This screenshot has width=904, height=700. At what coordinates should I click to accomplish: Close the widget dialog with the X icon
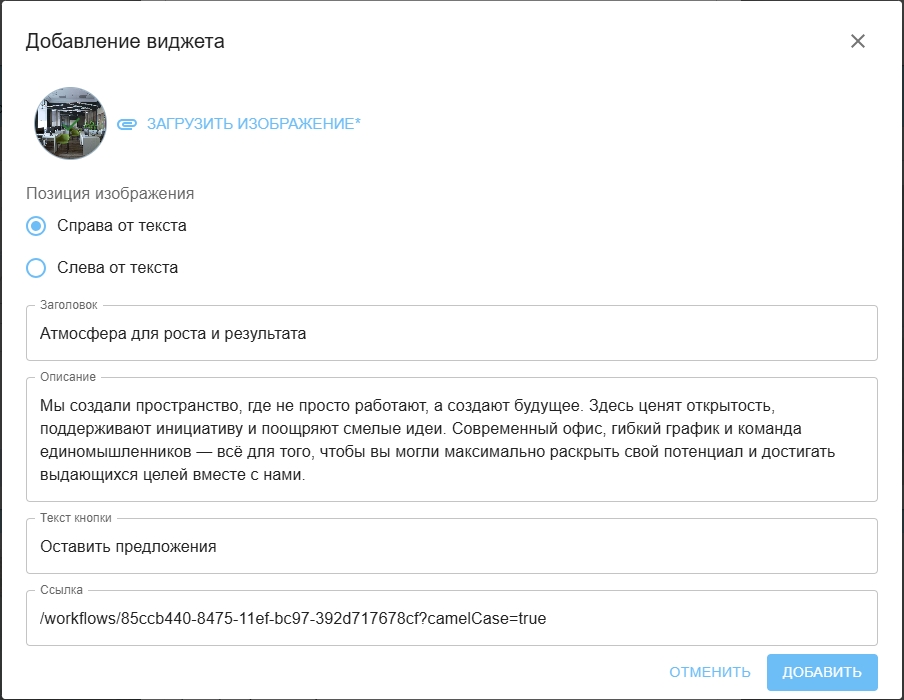[857, 41]
